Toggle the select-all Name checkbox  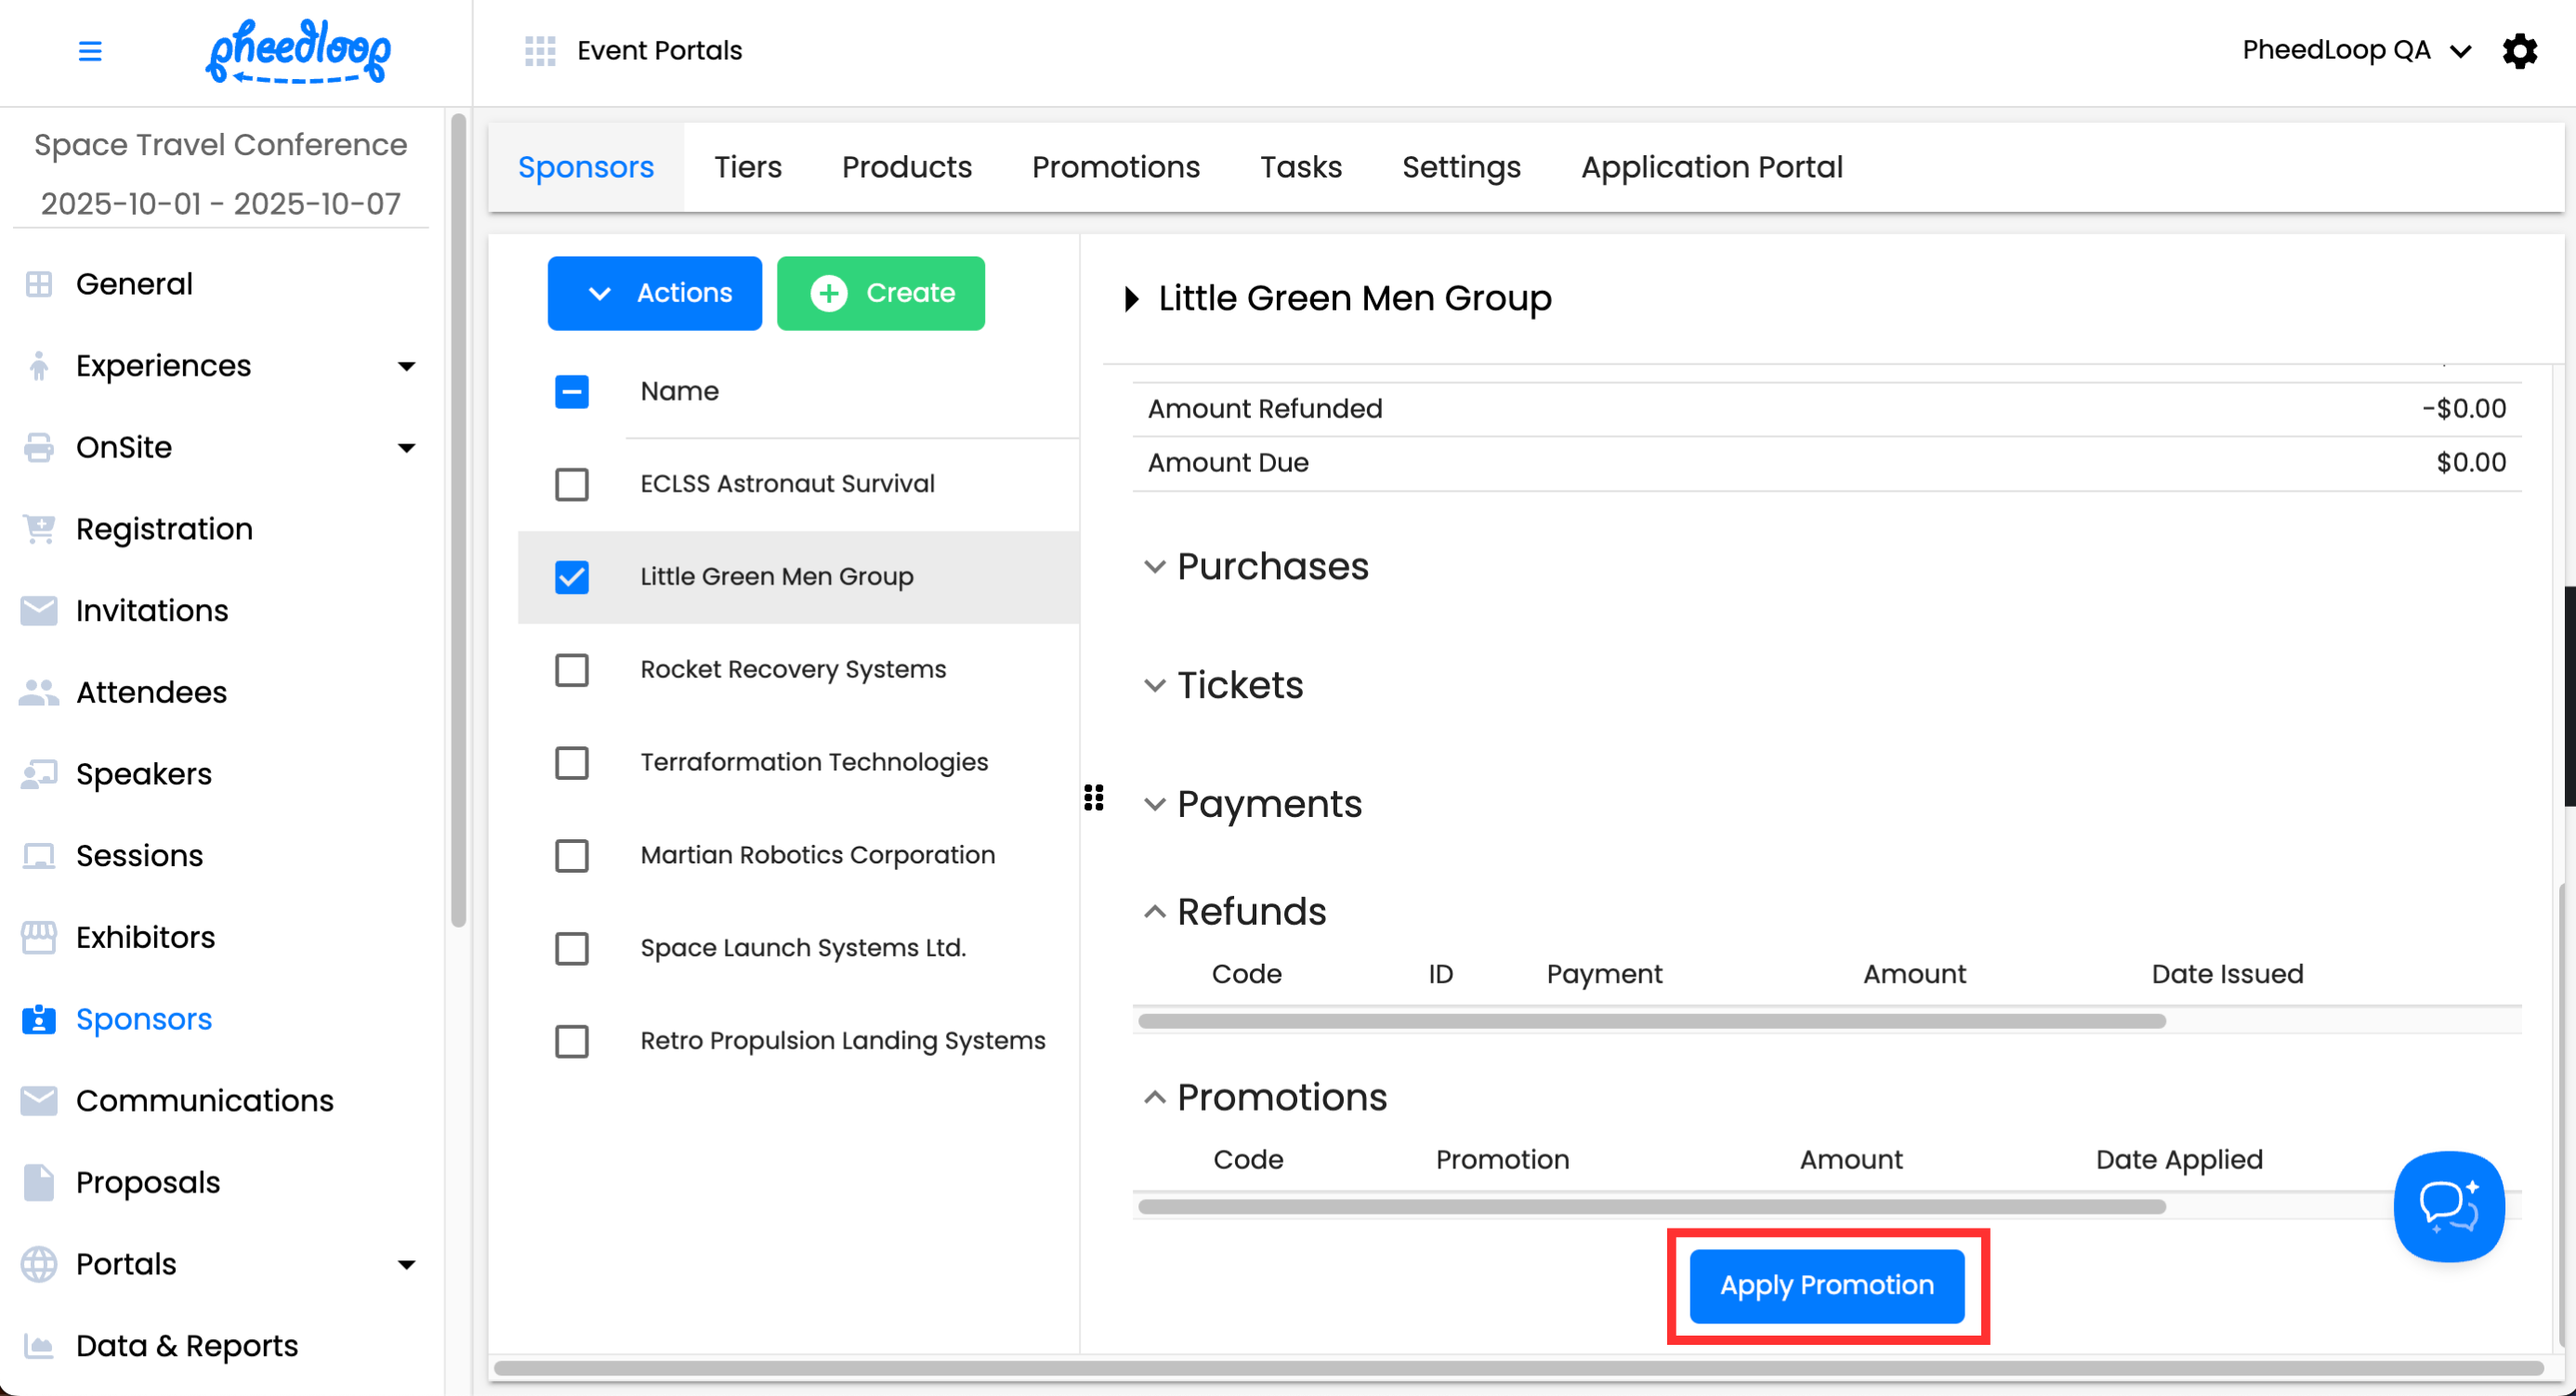point(572,391)
